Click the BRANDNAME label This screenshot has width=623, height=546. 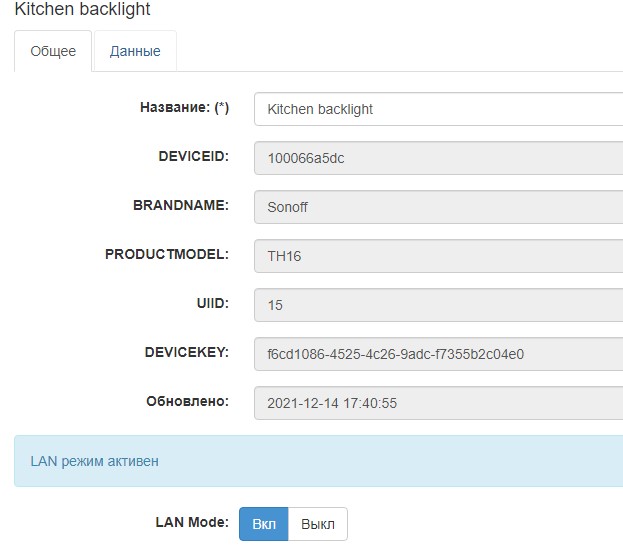tap(180, 205)
